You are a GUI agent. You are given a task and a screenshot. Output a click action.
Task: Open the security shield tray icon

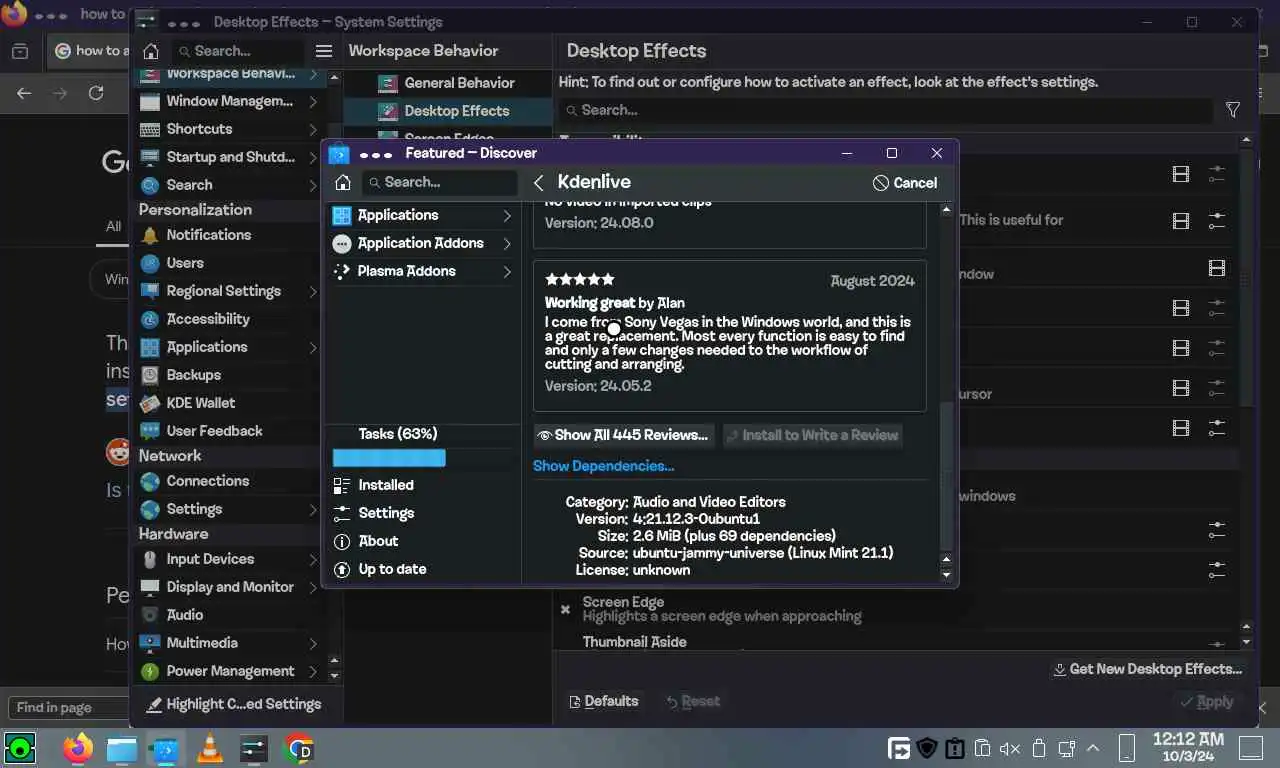point(927,748)
